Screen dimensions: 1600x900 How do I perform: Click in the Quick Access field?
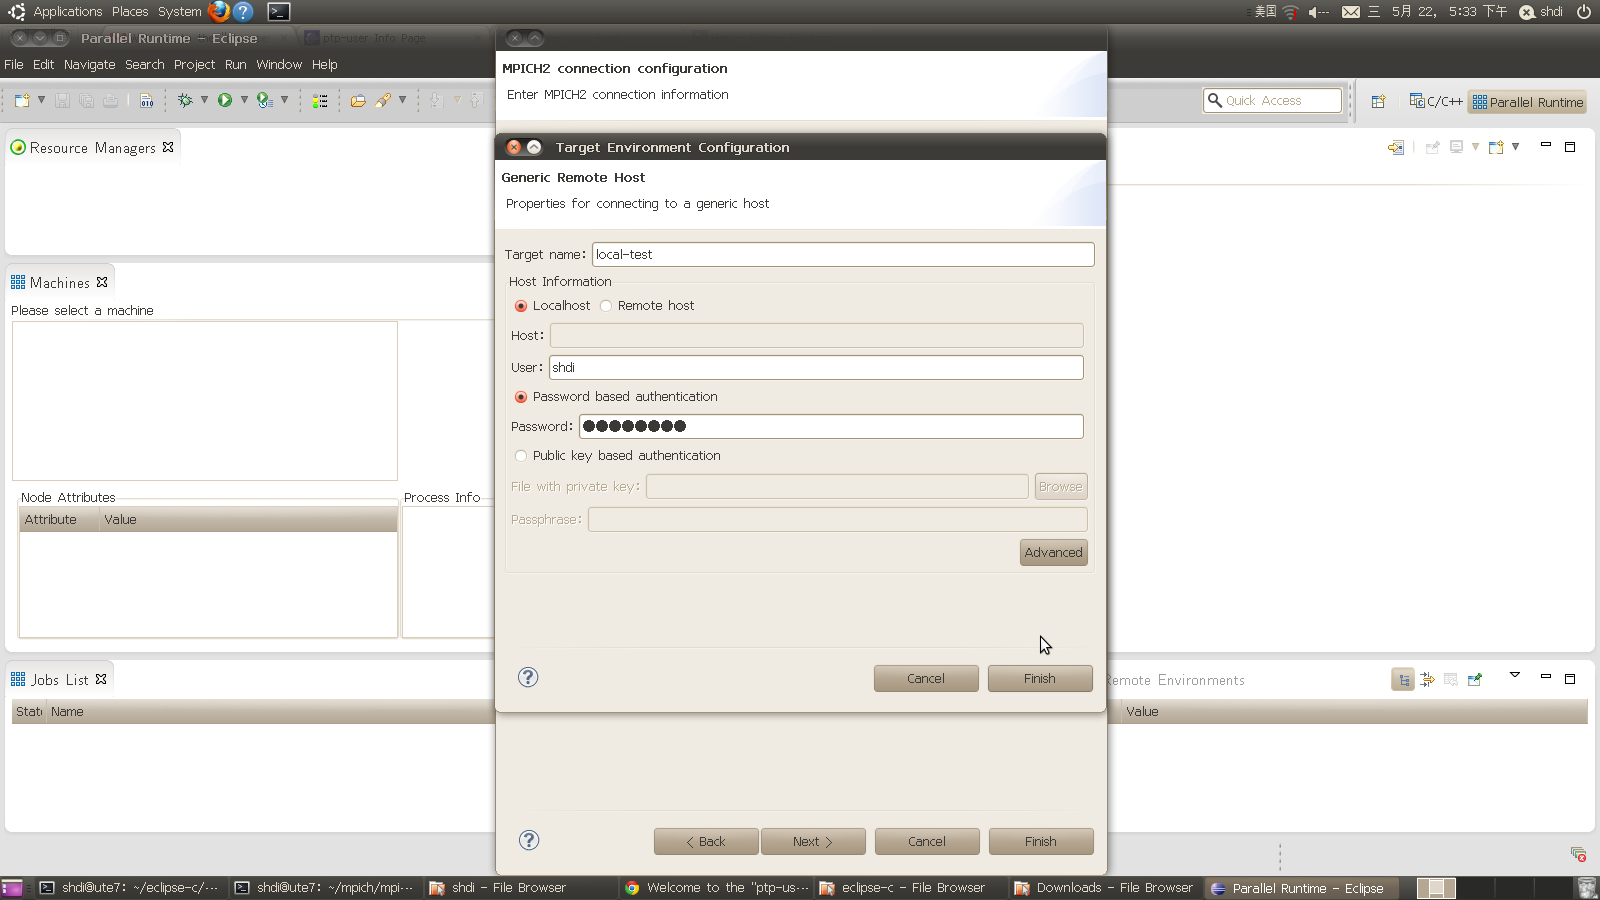pos(1272,100)
